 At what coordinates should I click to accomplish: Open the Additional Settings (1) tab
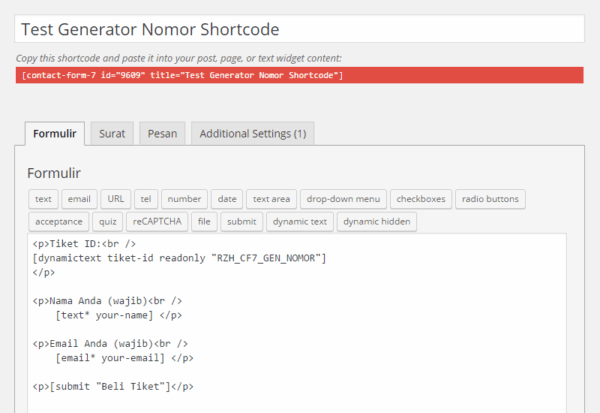pos(253,134)
